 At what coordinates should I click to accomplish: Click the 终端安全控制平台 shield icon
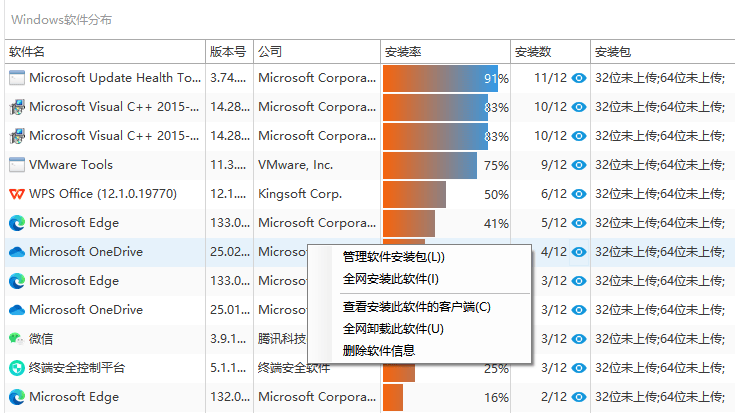[17, 368]
